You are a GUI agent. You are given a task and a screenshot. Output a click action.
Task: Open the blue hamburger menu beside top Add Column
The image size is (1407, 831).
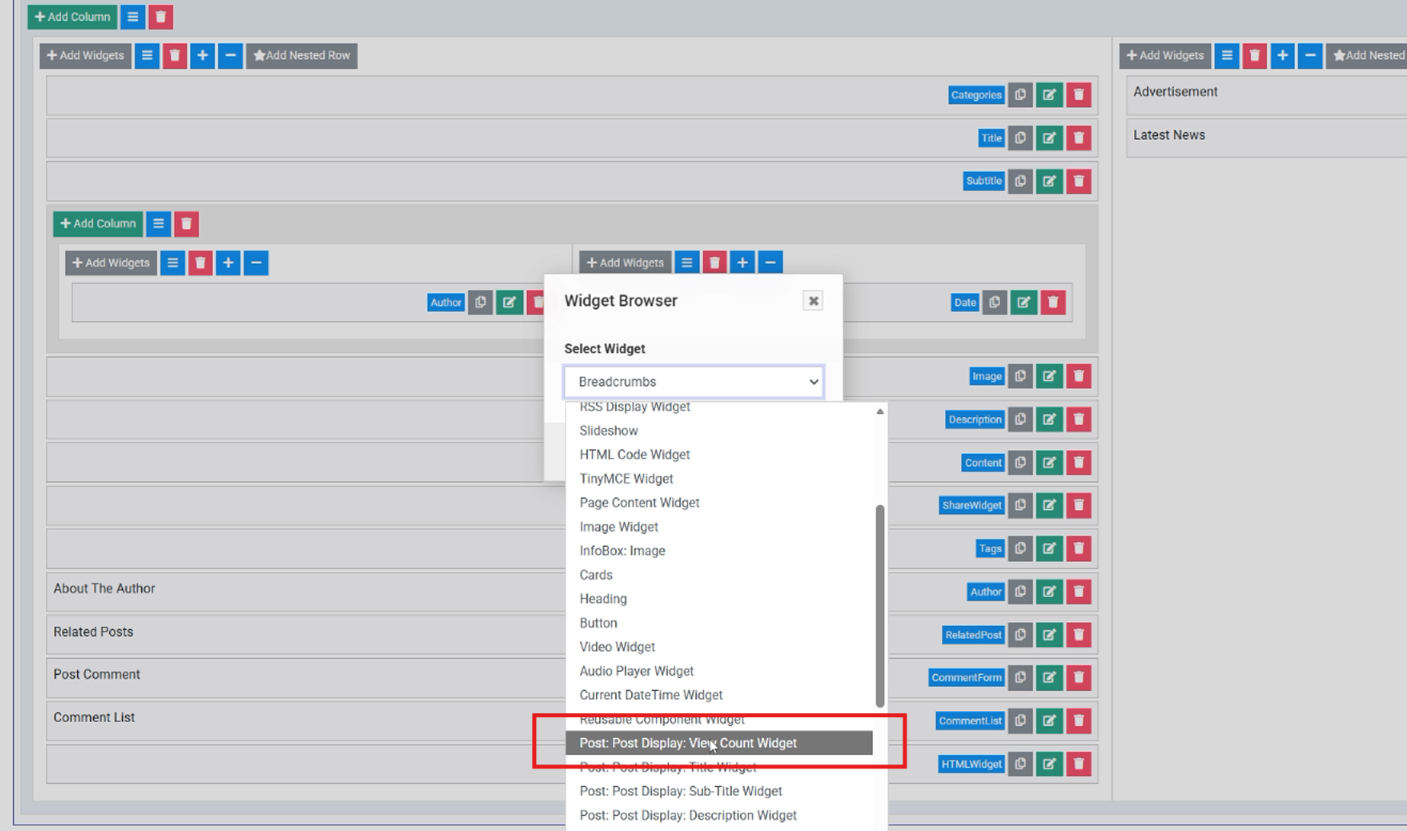coord(133,17)
